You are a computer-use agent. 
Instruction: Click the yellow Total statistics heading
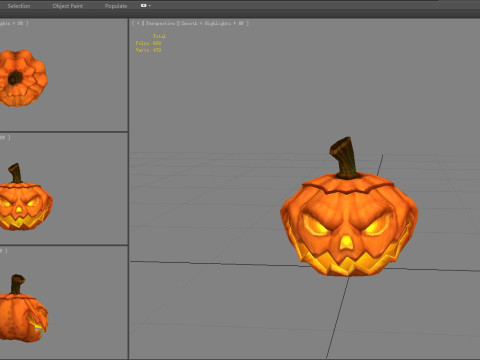159,36
